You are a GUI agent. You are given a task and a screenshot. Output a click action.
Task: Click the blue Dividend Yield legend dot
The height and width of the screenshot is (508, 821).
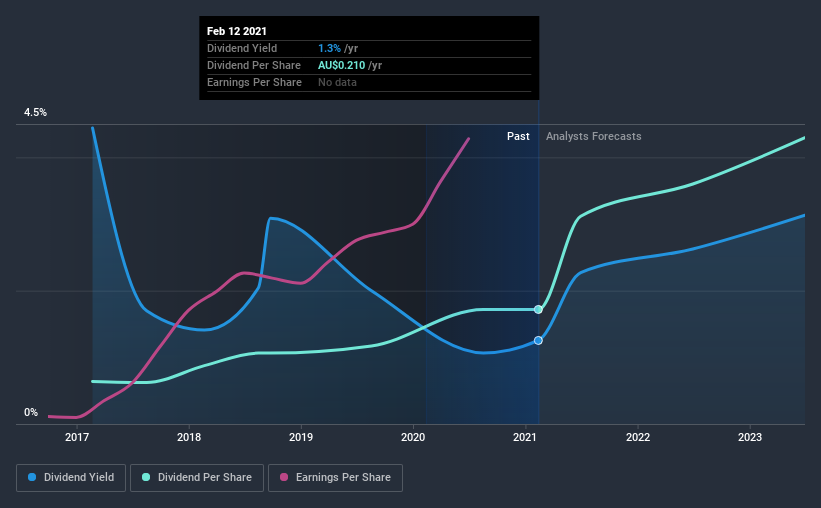pos(32,477)
